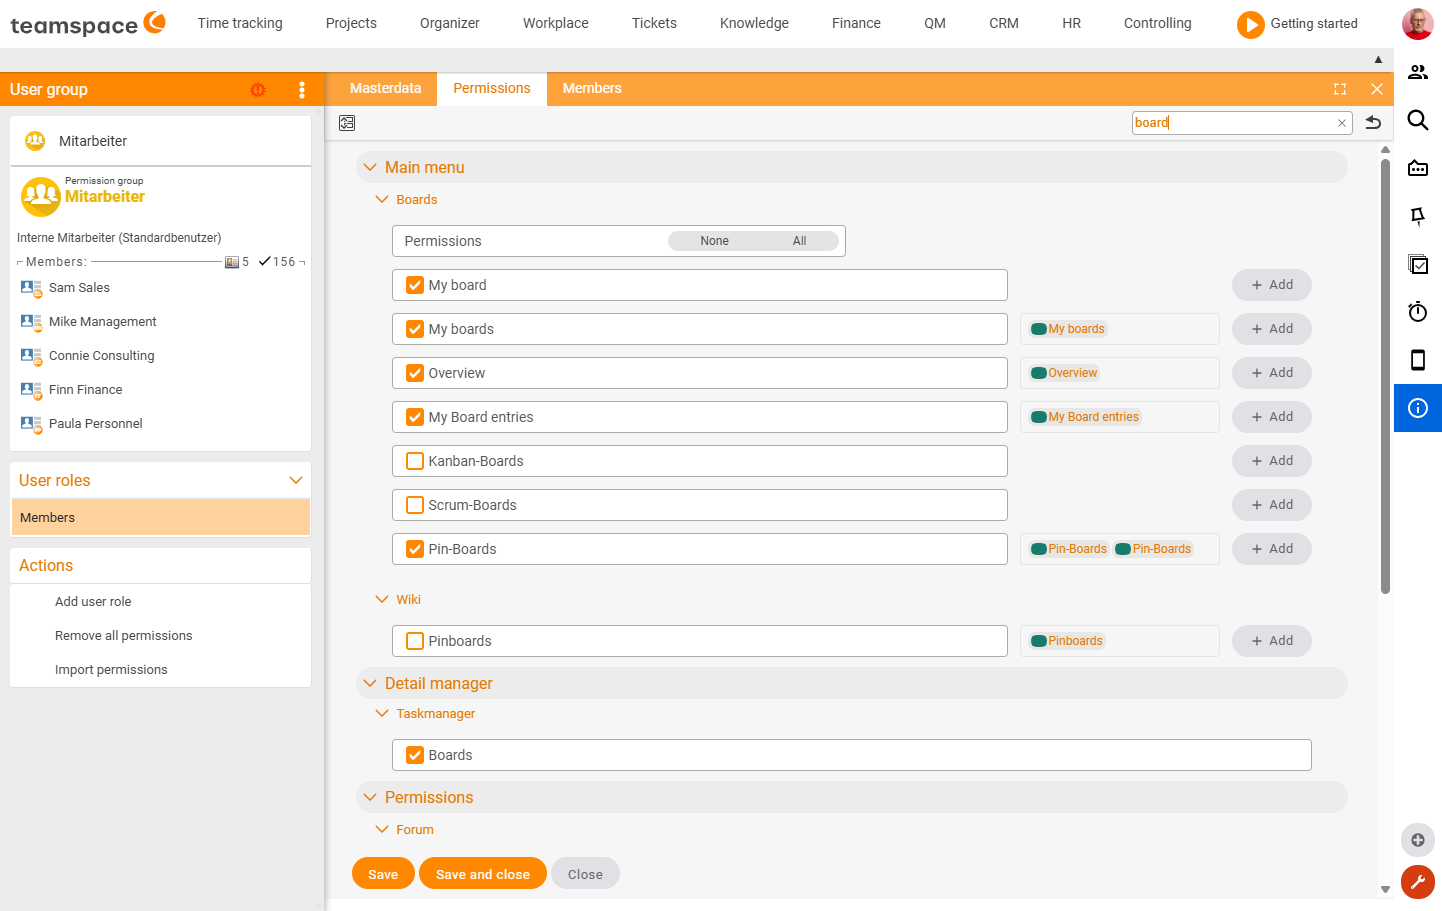Open the user profile avatar
The height and width of the screenshot is (911, 1442).
point(1418,23)
